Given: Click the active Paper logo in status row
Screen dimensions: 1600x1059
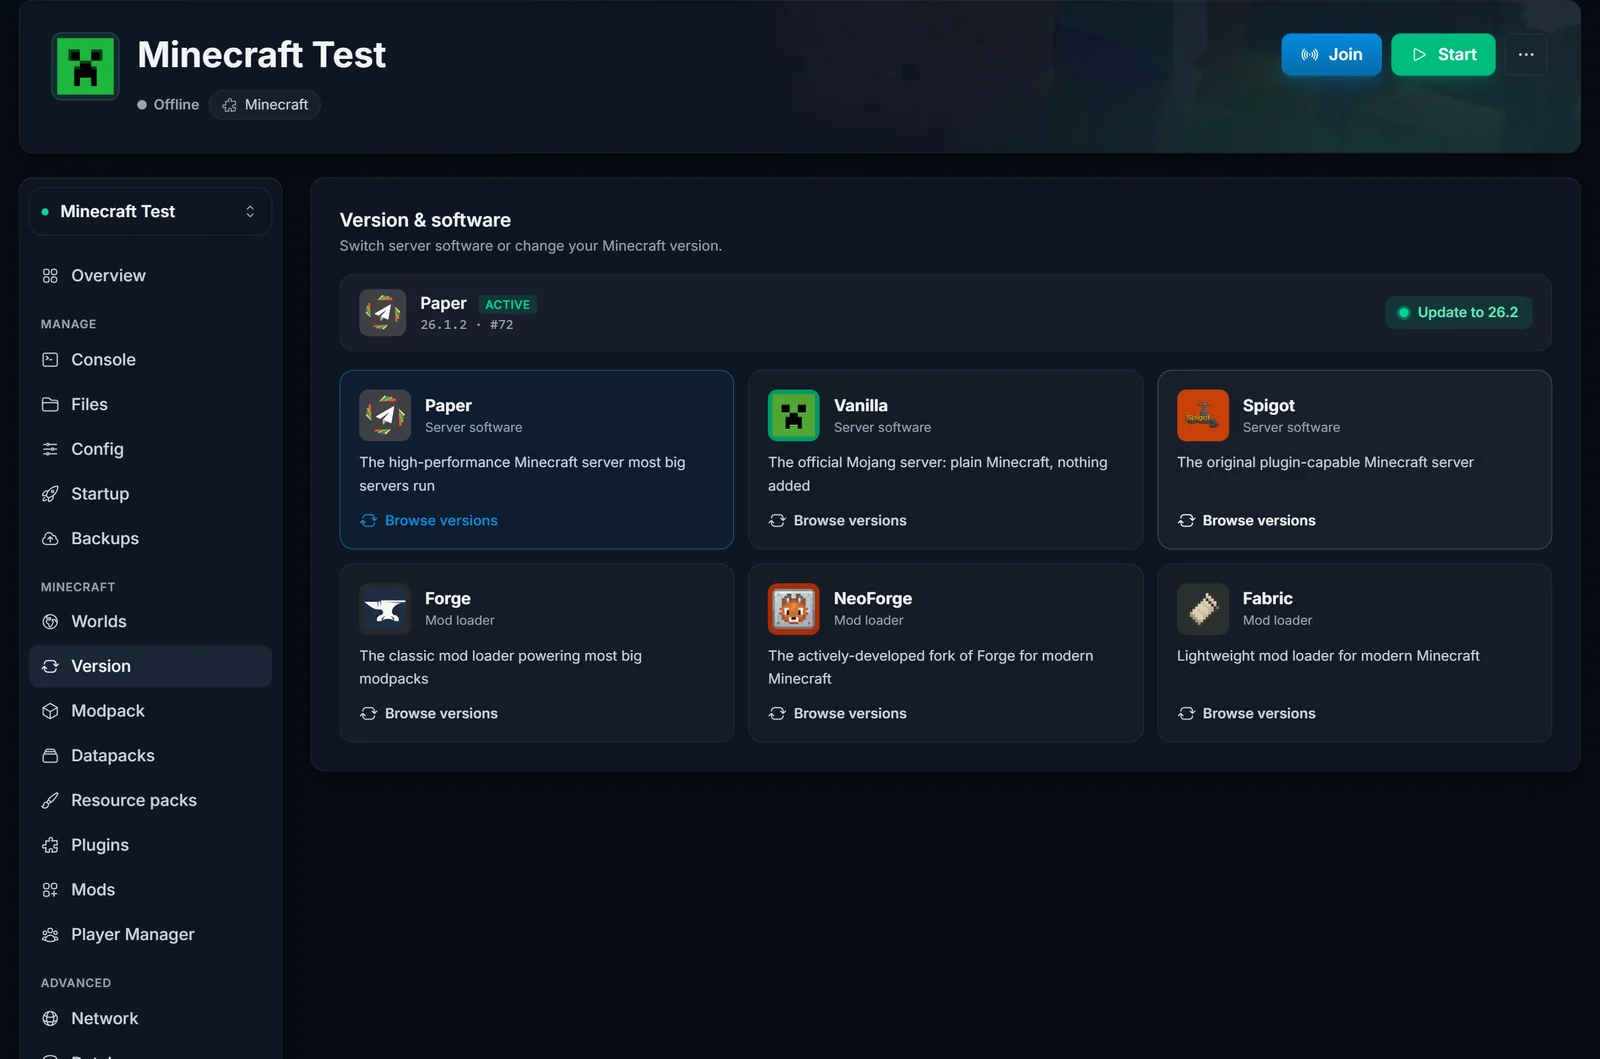Looking at the screenshot, I should pos(383,313).
